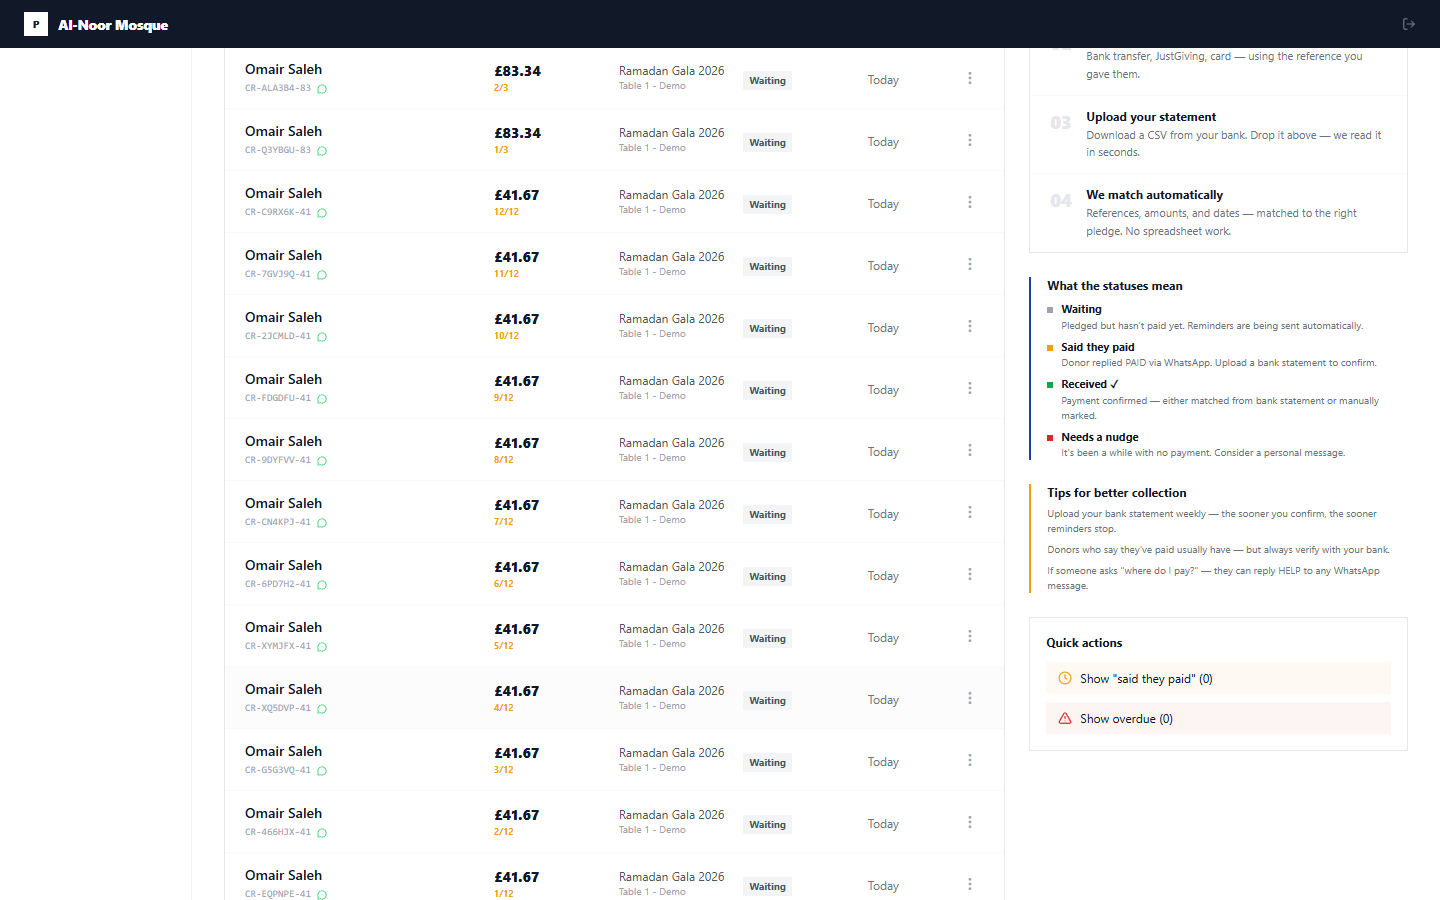The height and width of the screenshot is (900, 1440).
Task: Click the orange Said they paid legend swatch
Action: coord(1050,348)
